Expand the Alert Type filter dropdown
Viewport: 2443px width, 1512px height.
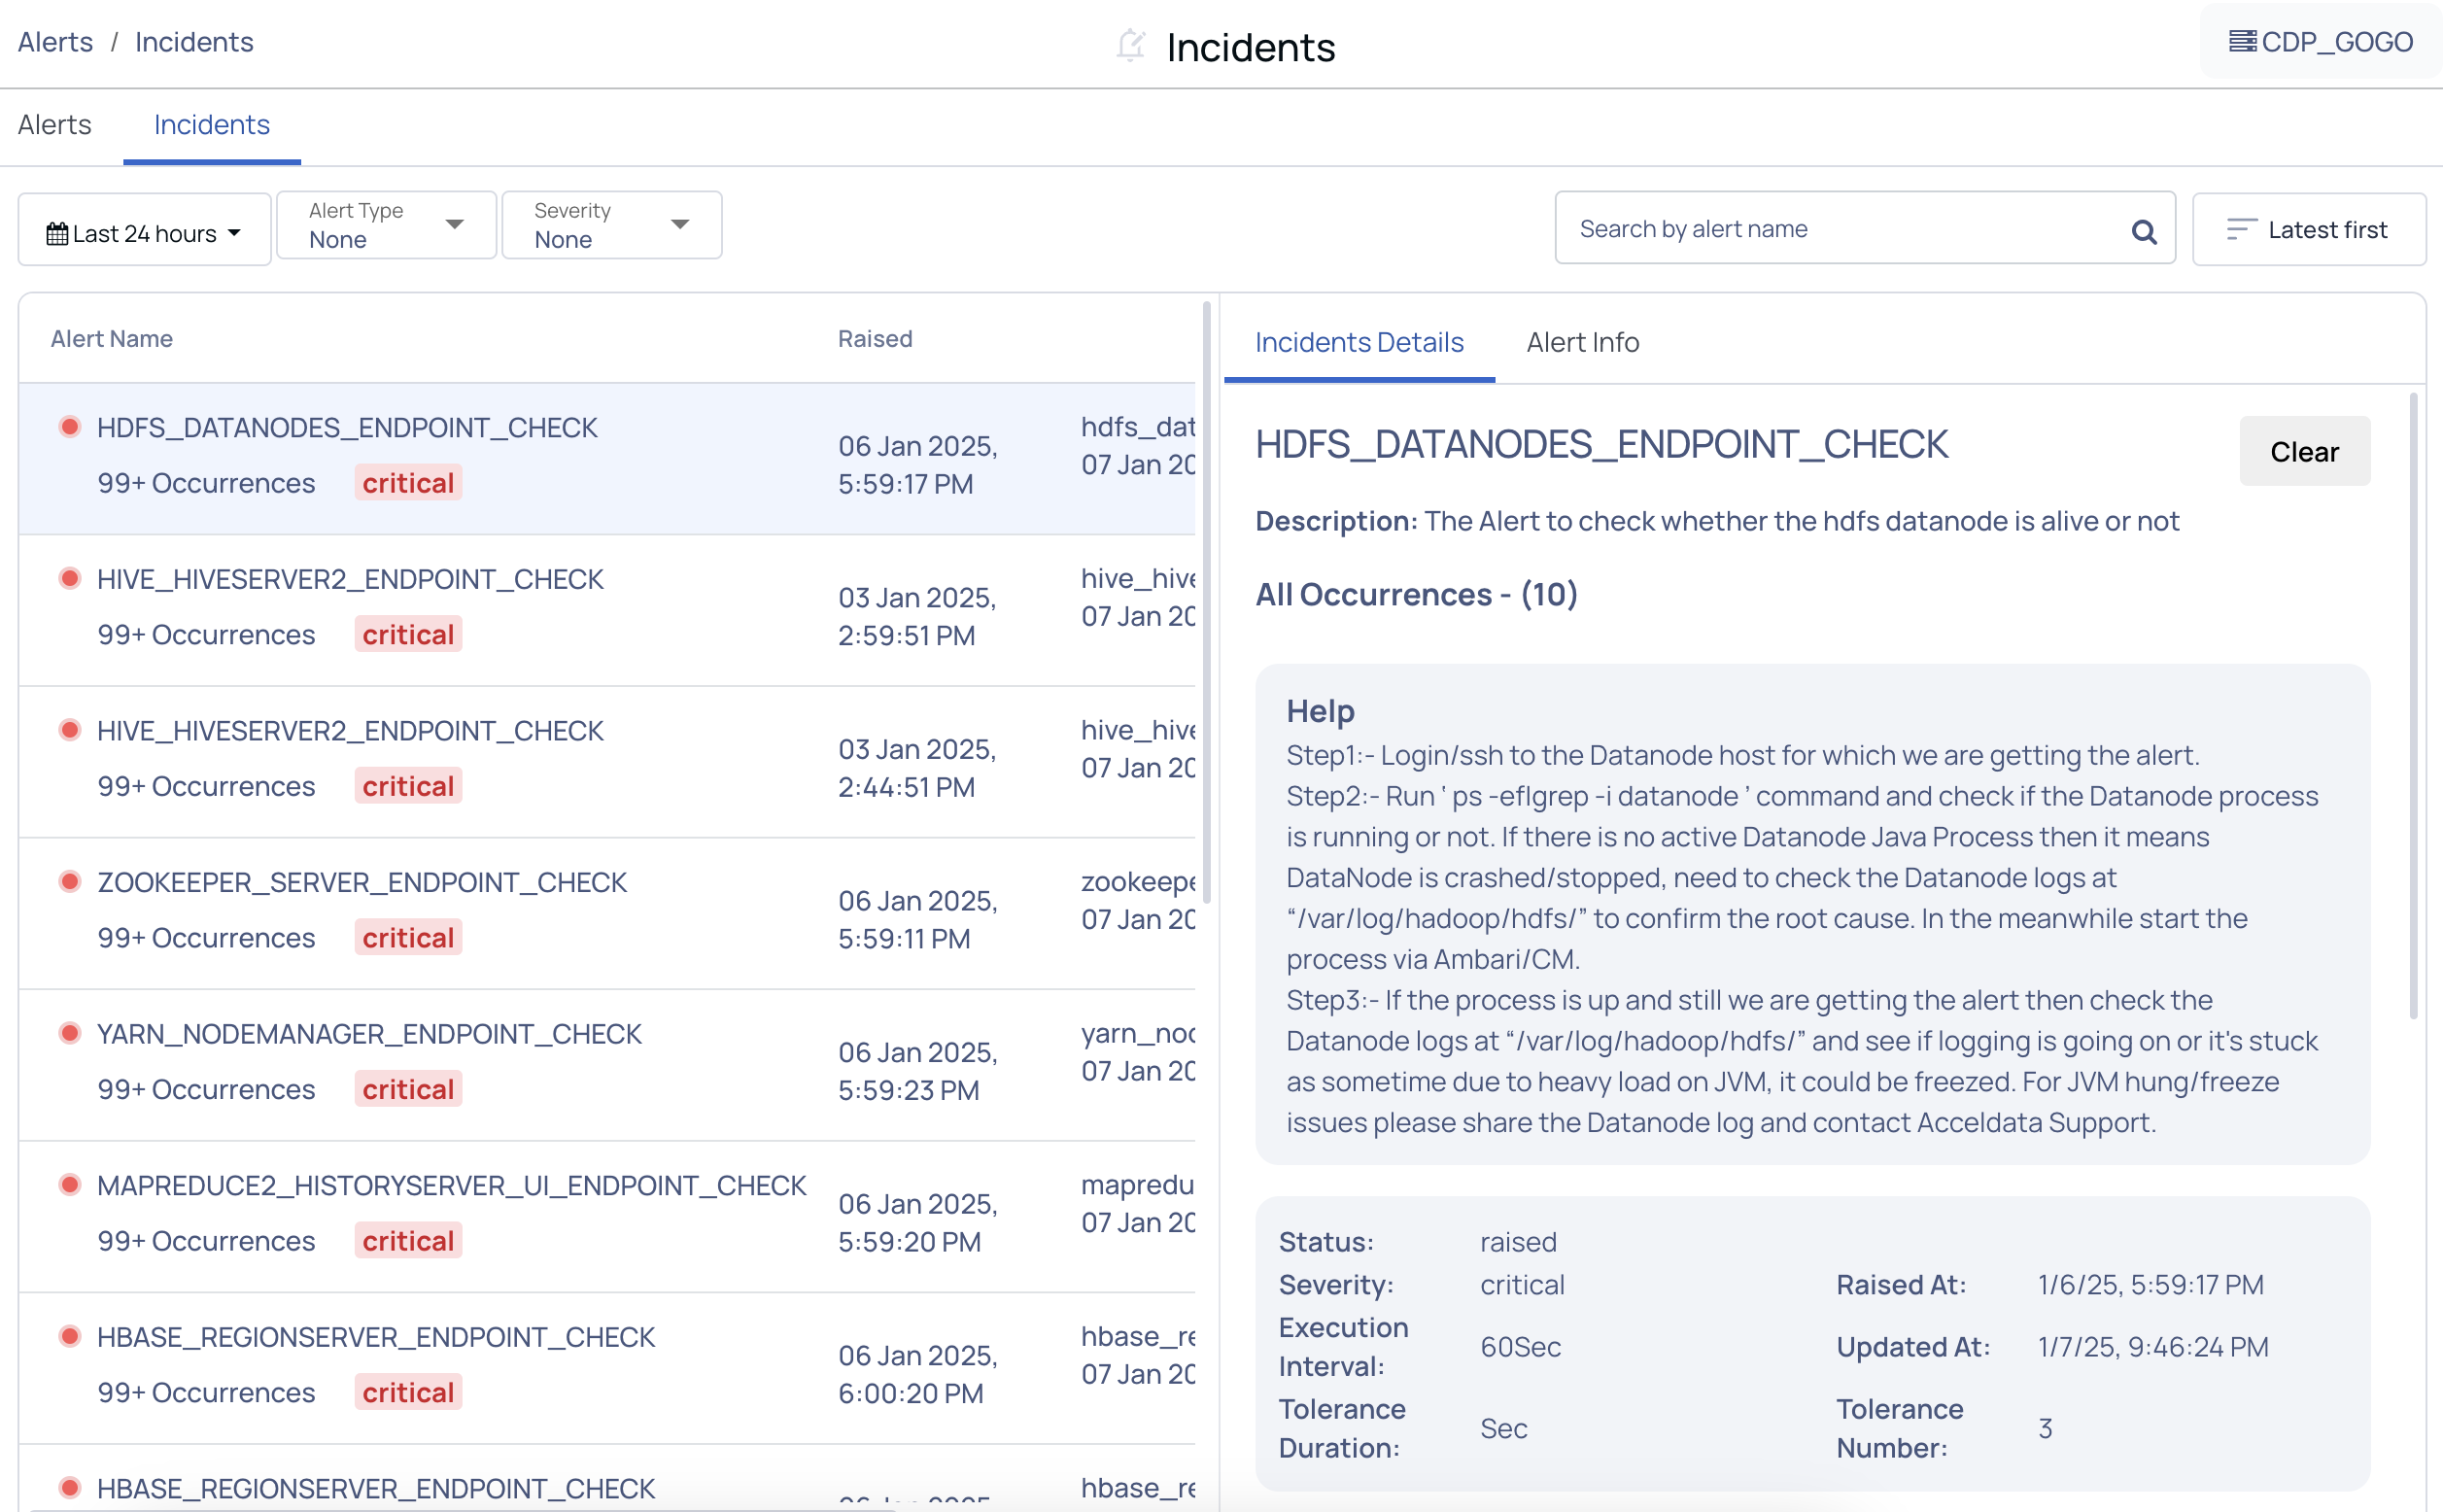386,226
